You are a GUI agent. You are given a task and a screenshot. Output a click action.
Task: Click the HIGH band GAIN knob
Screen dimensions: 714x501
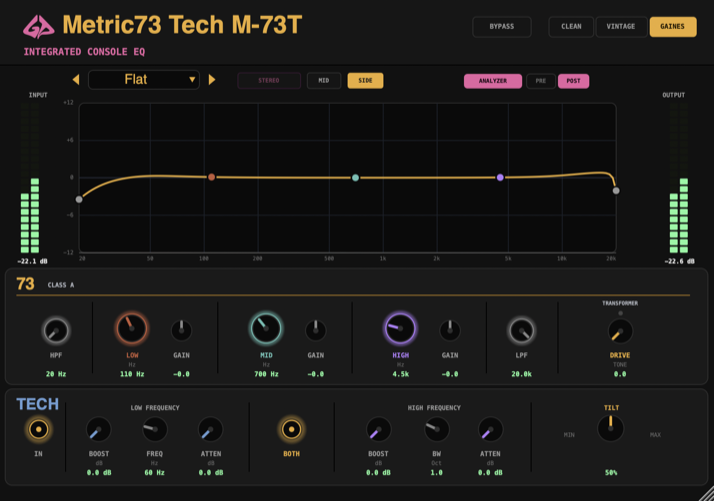[450, 331]
